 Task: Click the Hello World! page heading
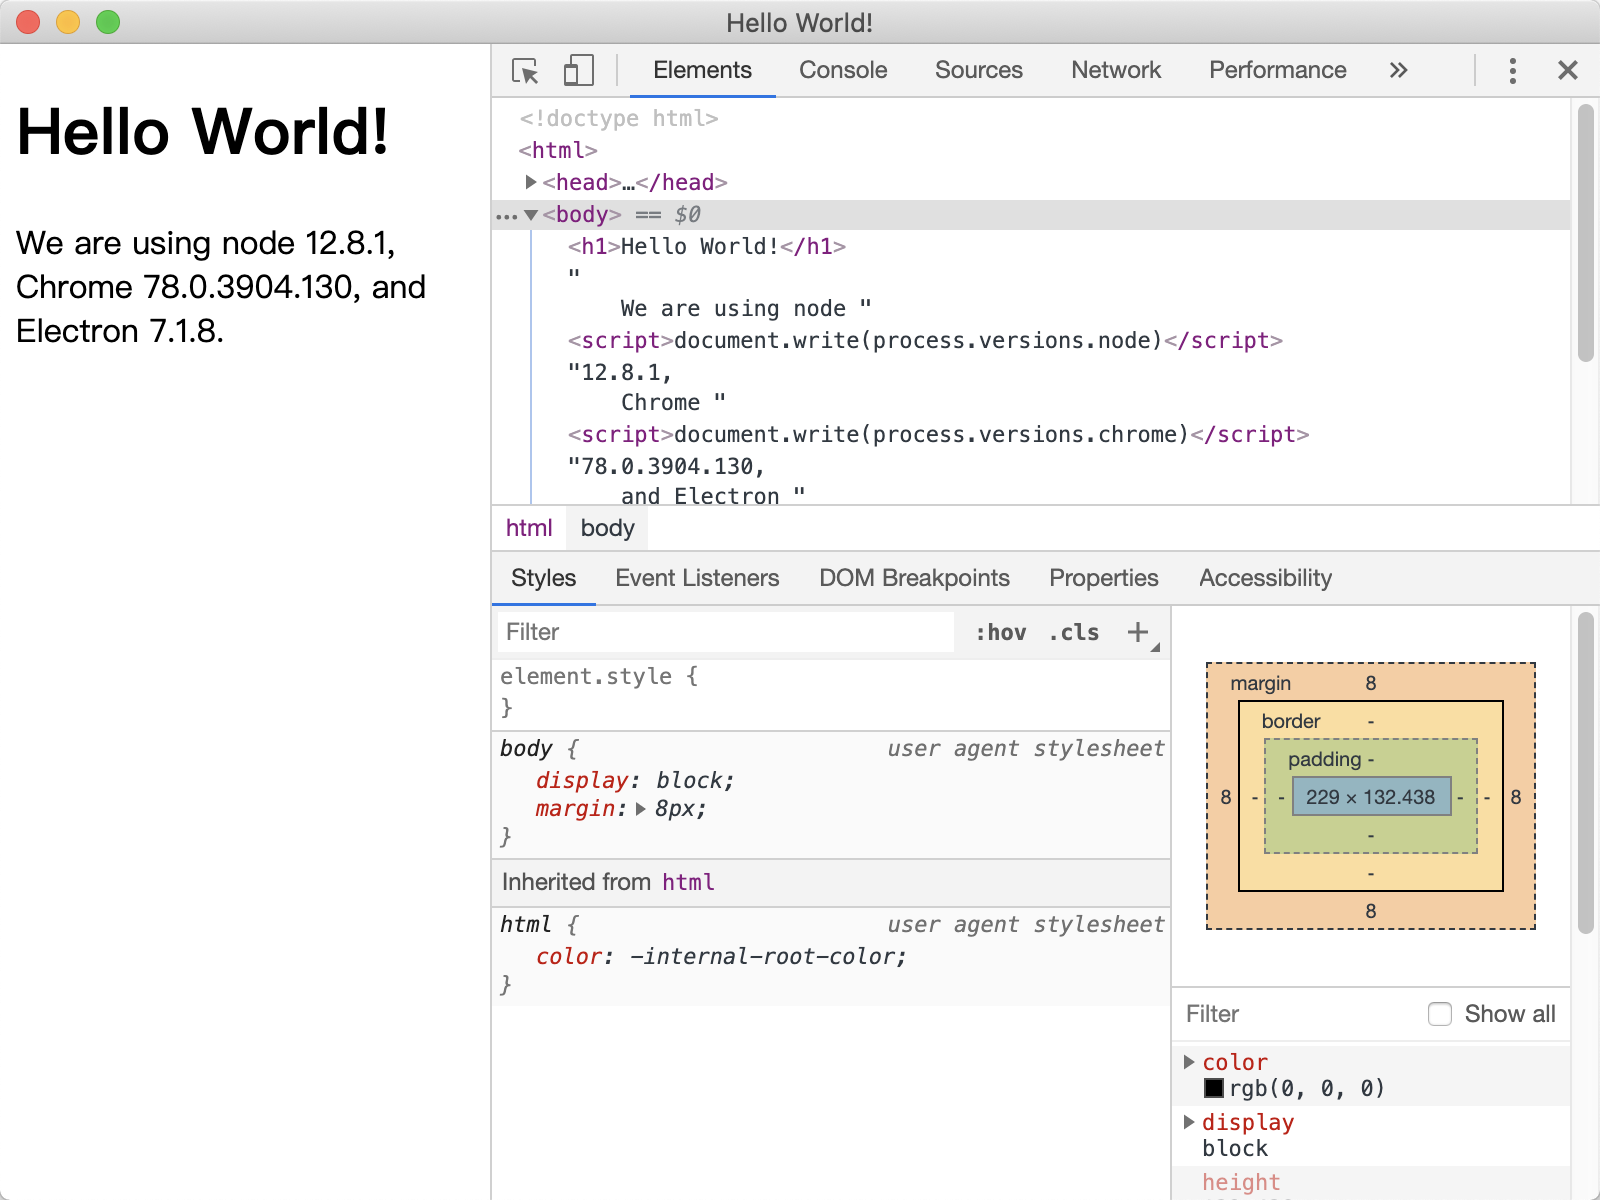203,132
